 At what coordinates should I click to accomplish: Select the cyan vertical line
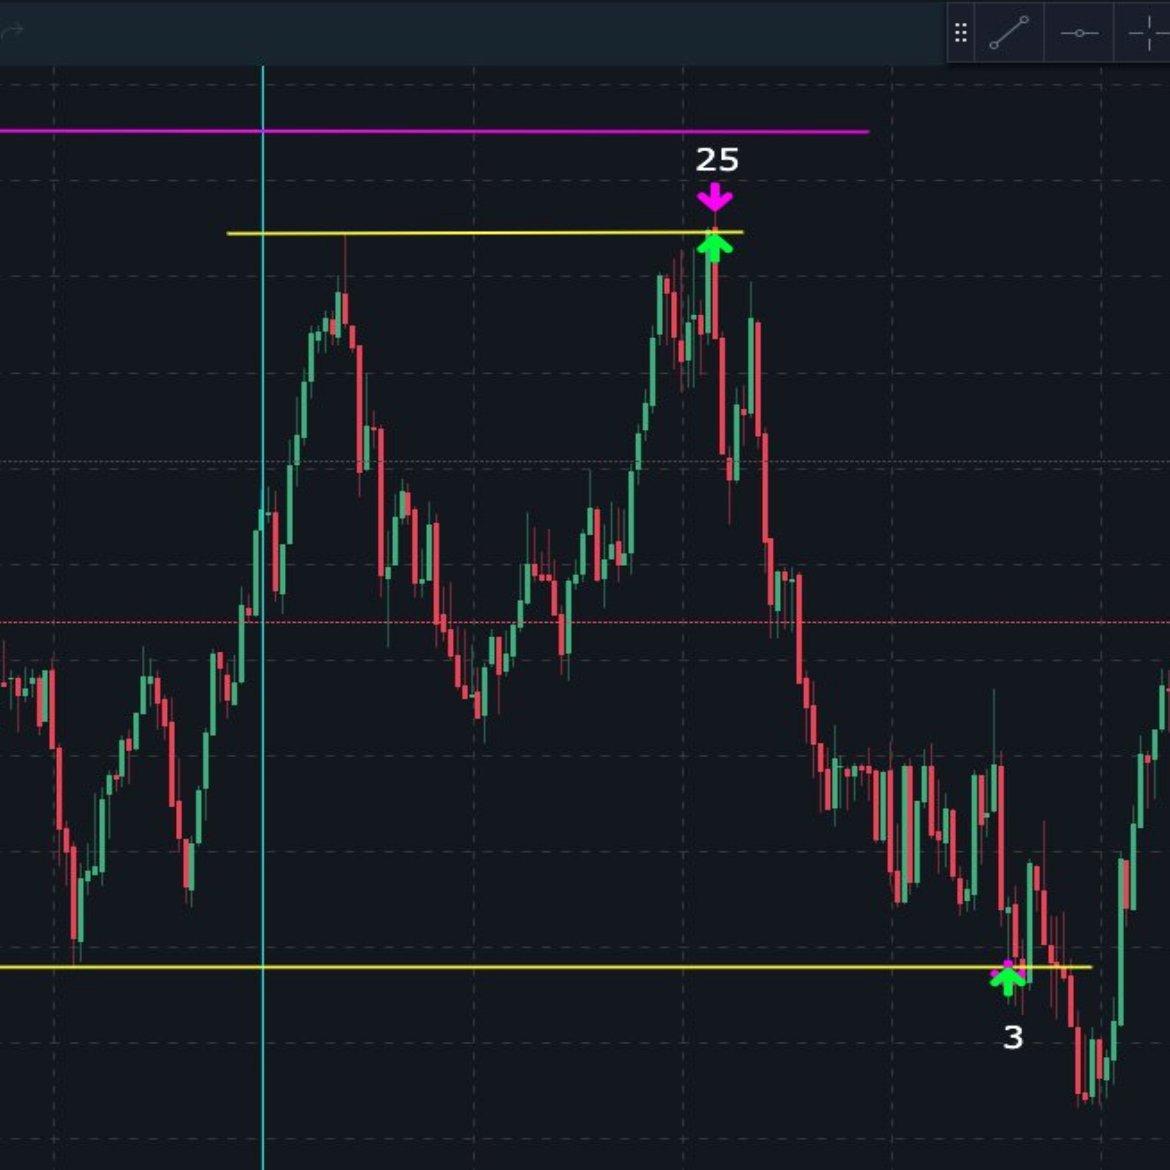pos(263,618)
